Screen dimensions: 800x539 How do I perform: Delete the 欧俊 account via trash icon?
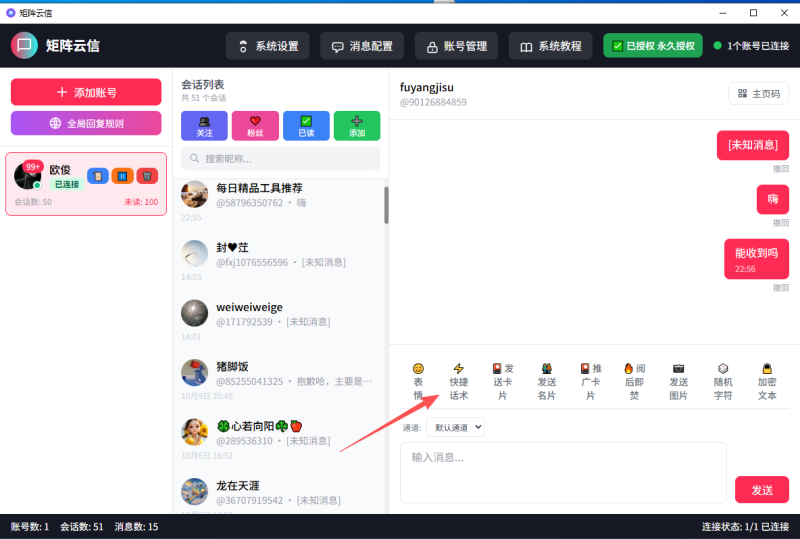pos(147,176)
